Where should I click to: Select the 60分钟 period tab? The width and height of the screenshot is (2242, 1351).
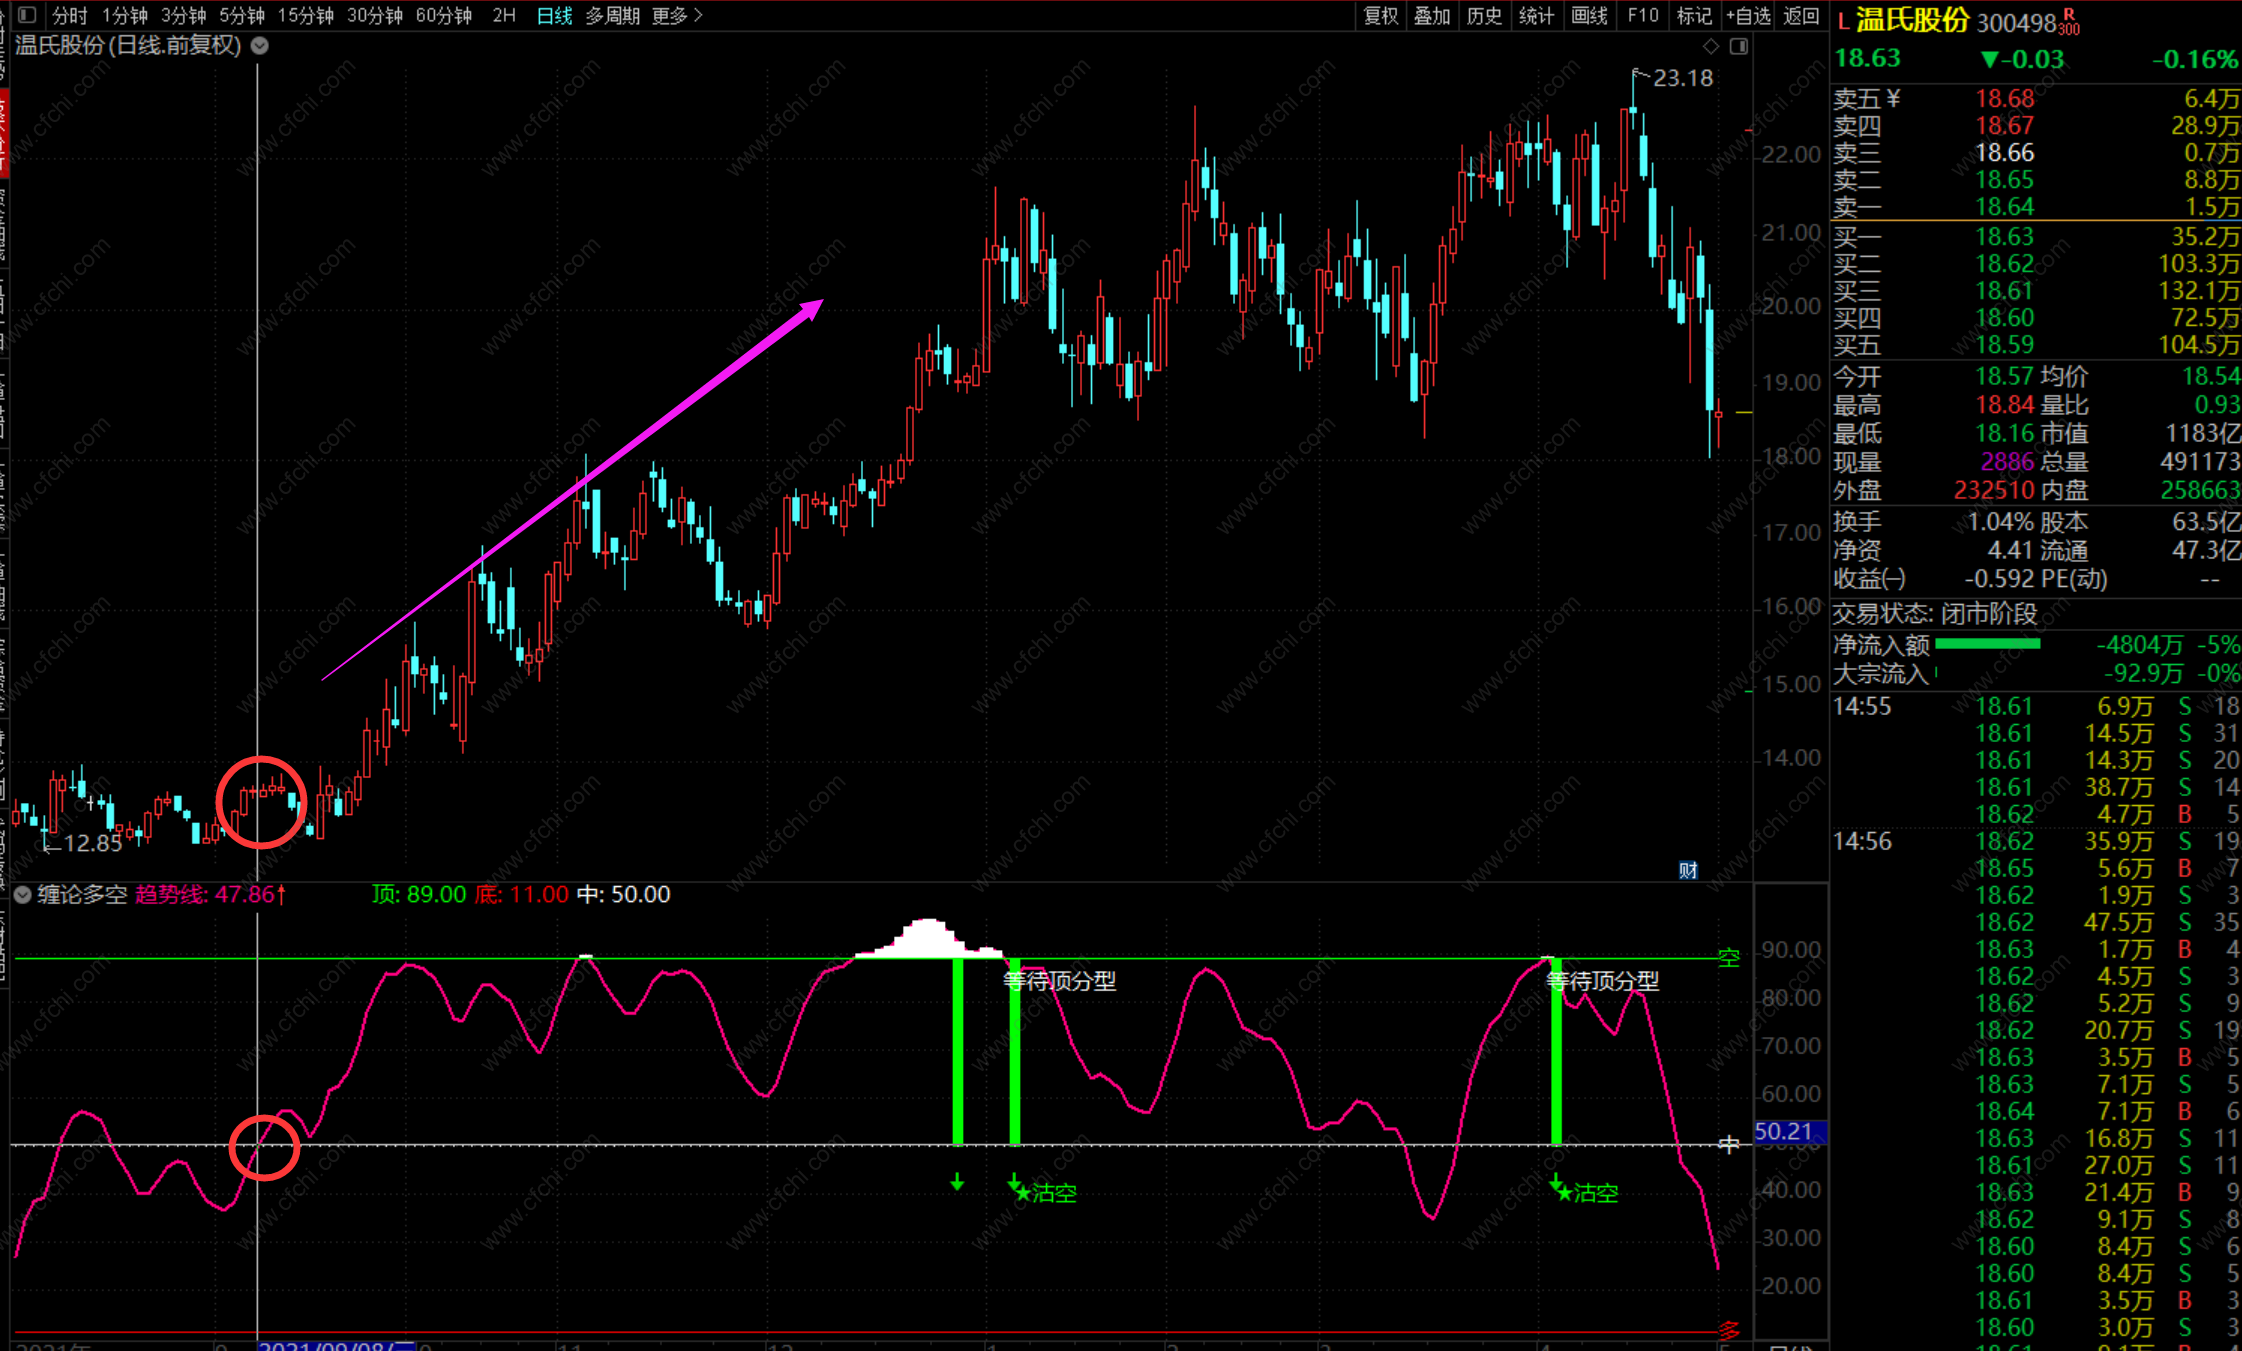[x=443, y=15]
